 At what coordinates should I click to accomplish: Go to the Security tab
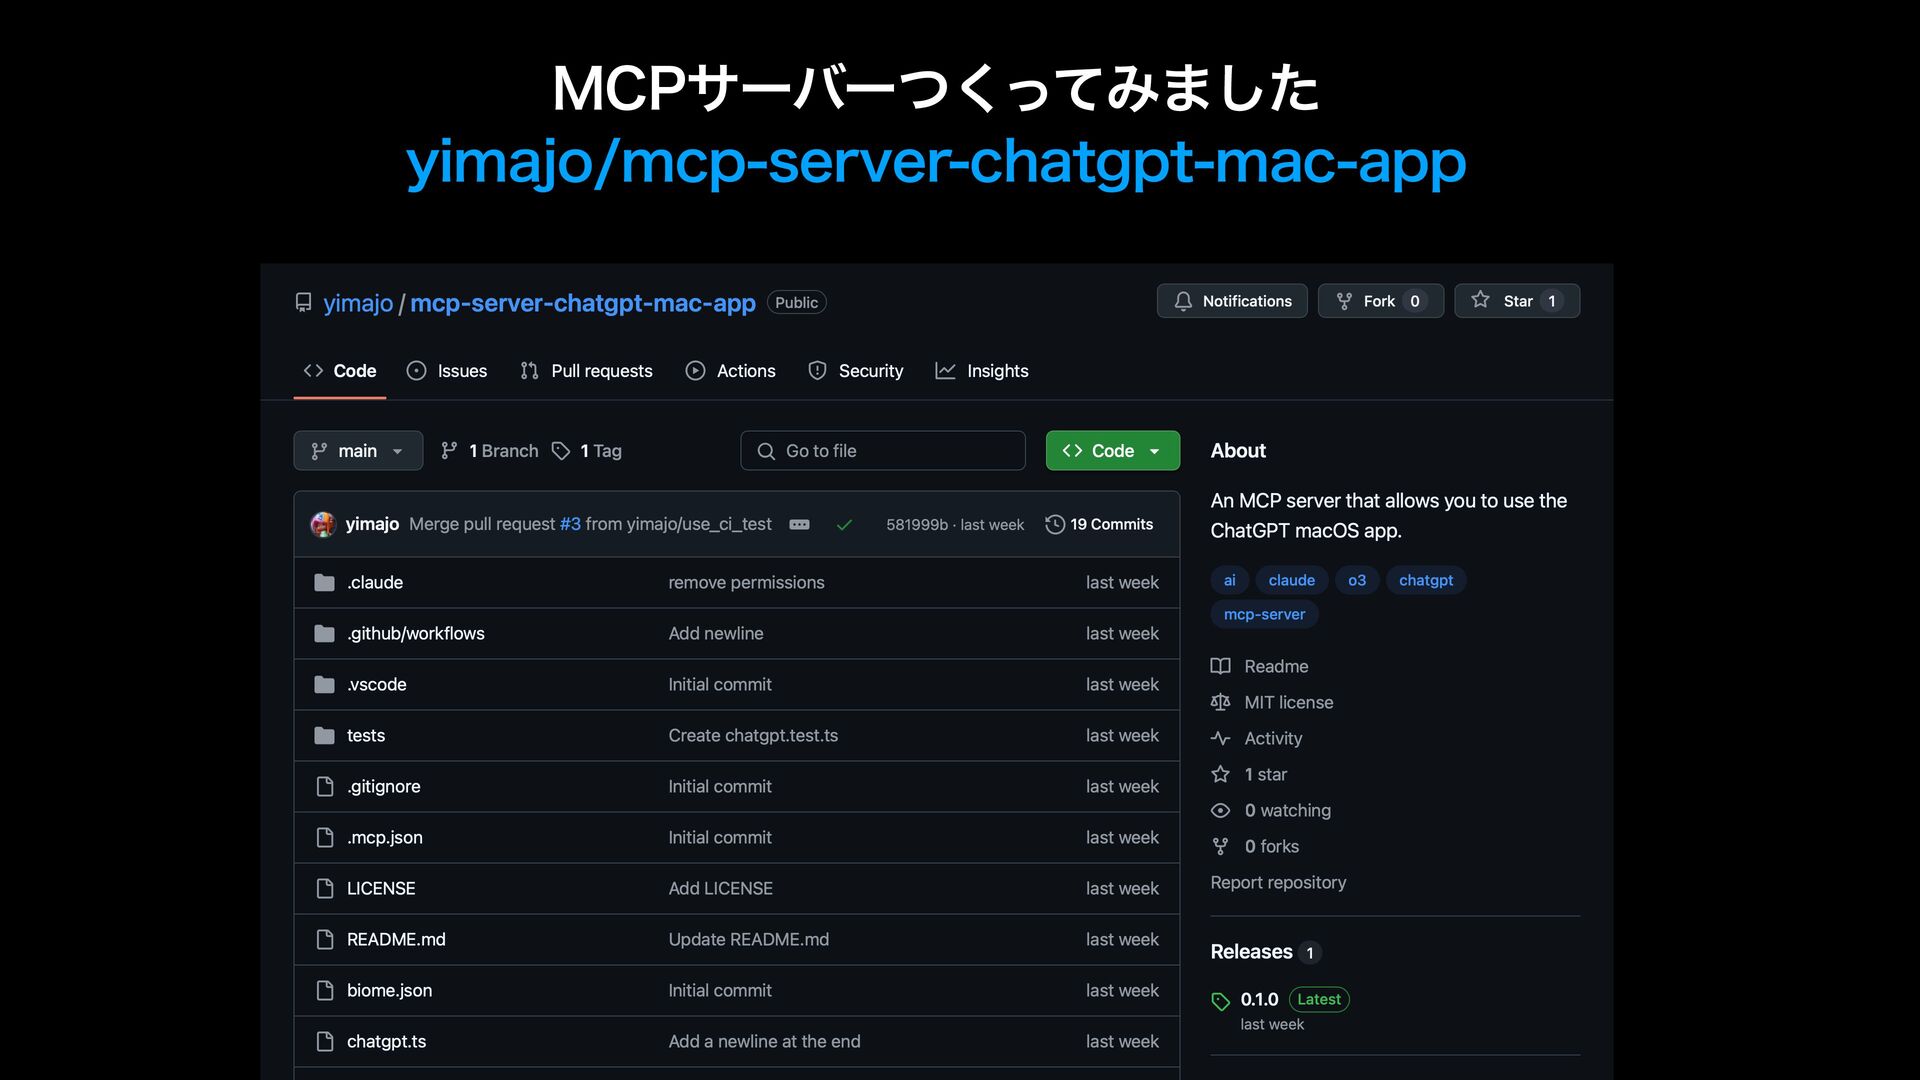pyautogui.click(x=856, y=371)
